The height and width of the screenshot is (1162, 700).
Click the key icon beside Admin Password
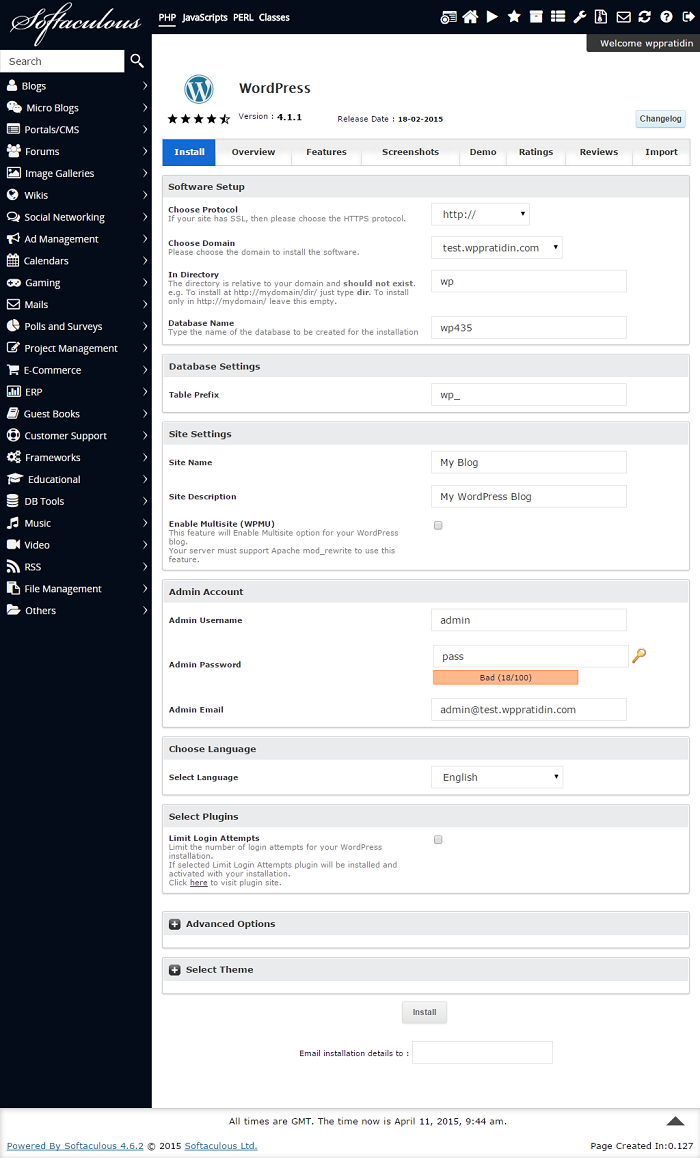(x=640, y=656)
